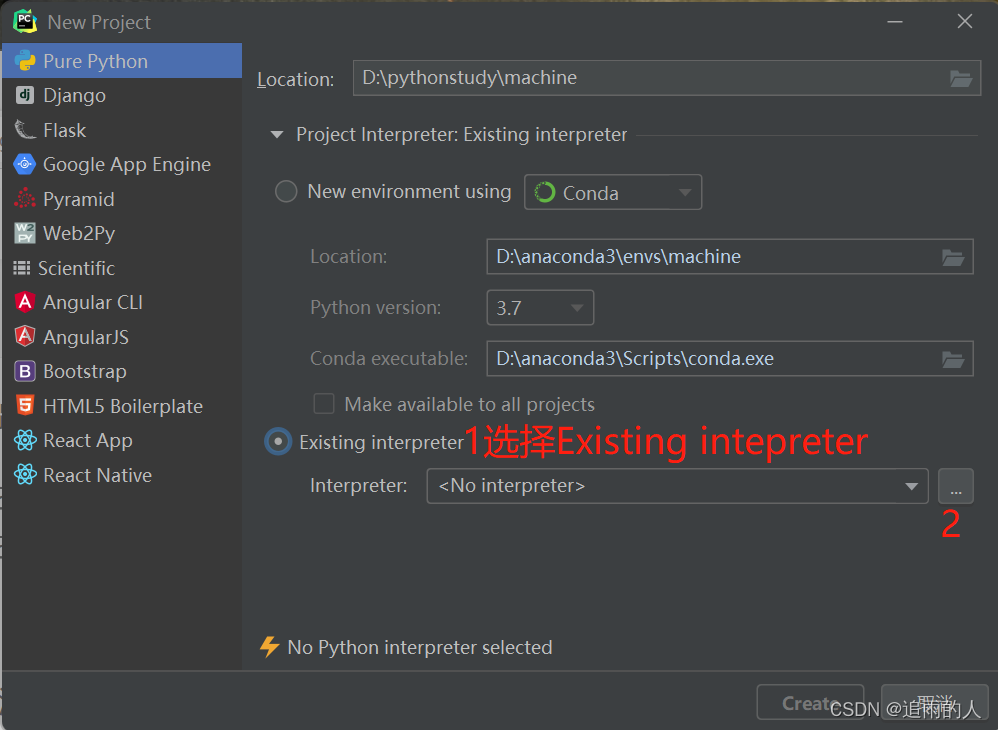Click the Pure Python project icon
The image size is (998, 730).
click(25, 61)
